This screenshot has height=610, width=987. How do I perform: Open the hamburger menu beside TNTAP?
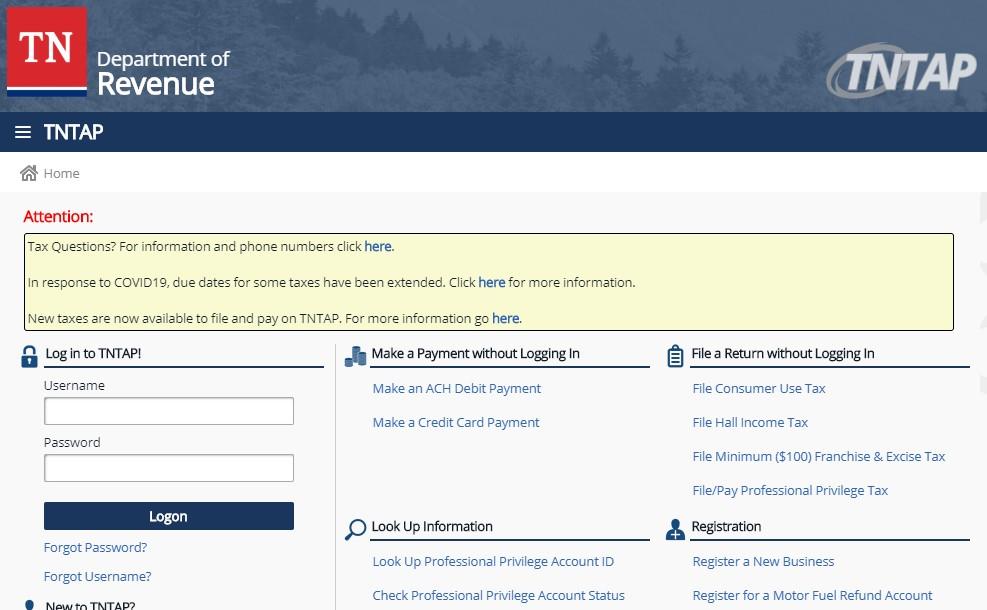(x=23, y=132)
